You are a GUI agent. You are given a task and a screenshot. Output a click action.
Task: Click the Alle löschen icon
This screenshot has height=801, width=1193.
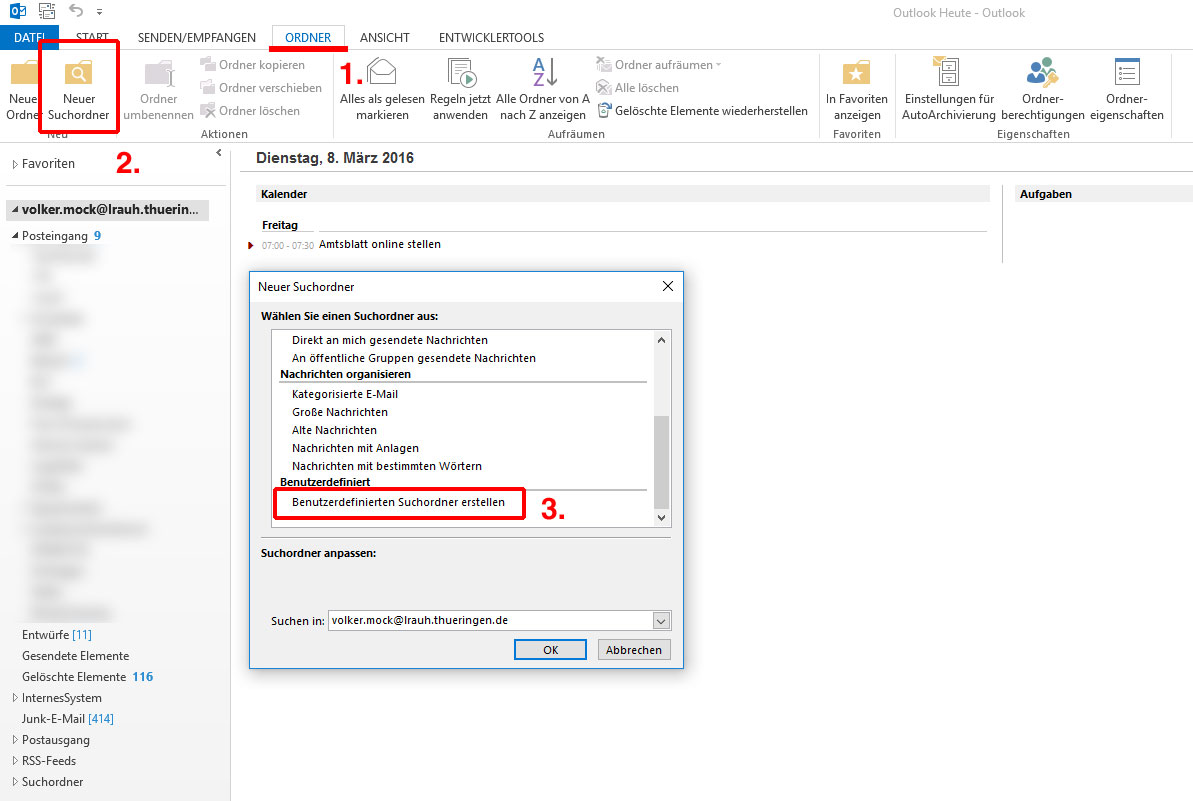click(603, 87)
